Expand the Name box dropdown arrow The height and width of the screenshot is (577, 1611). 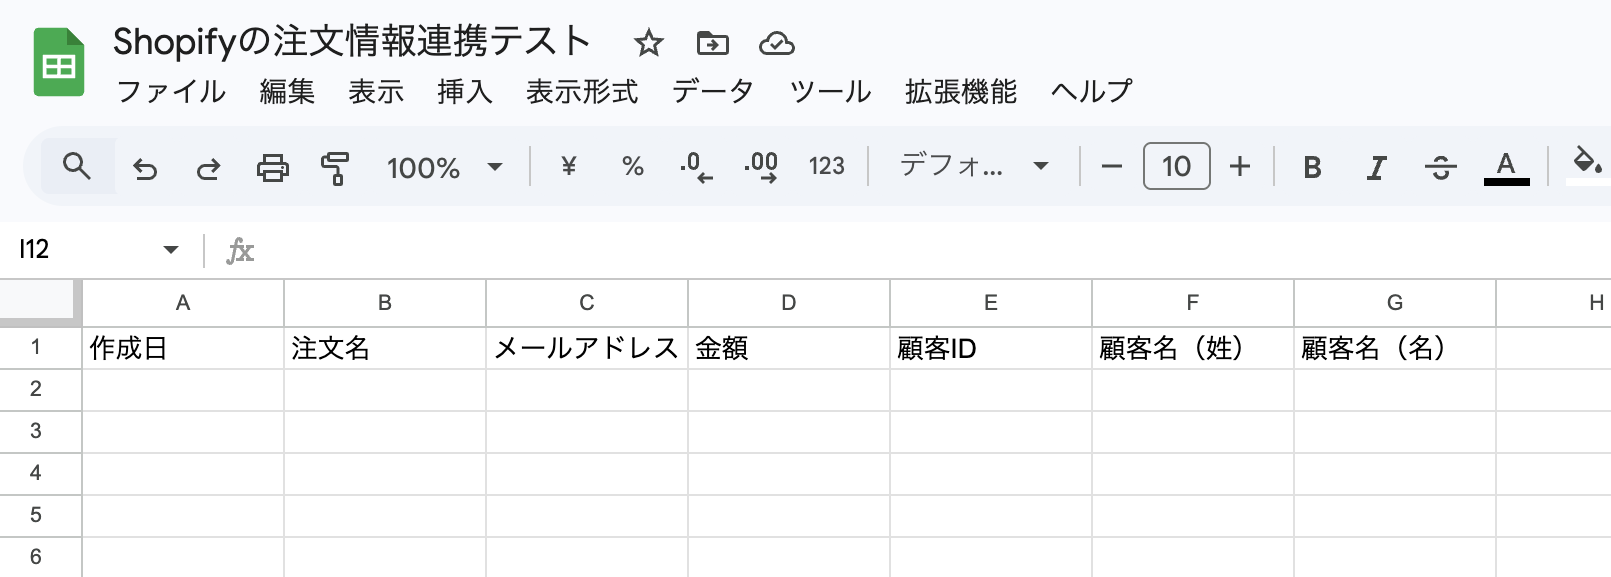171,249
